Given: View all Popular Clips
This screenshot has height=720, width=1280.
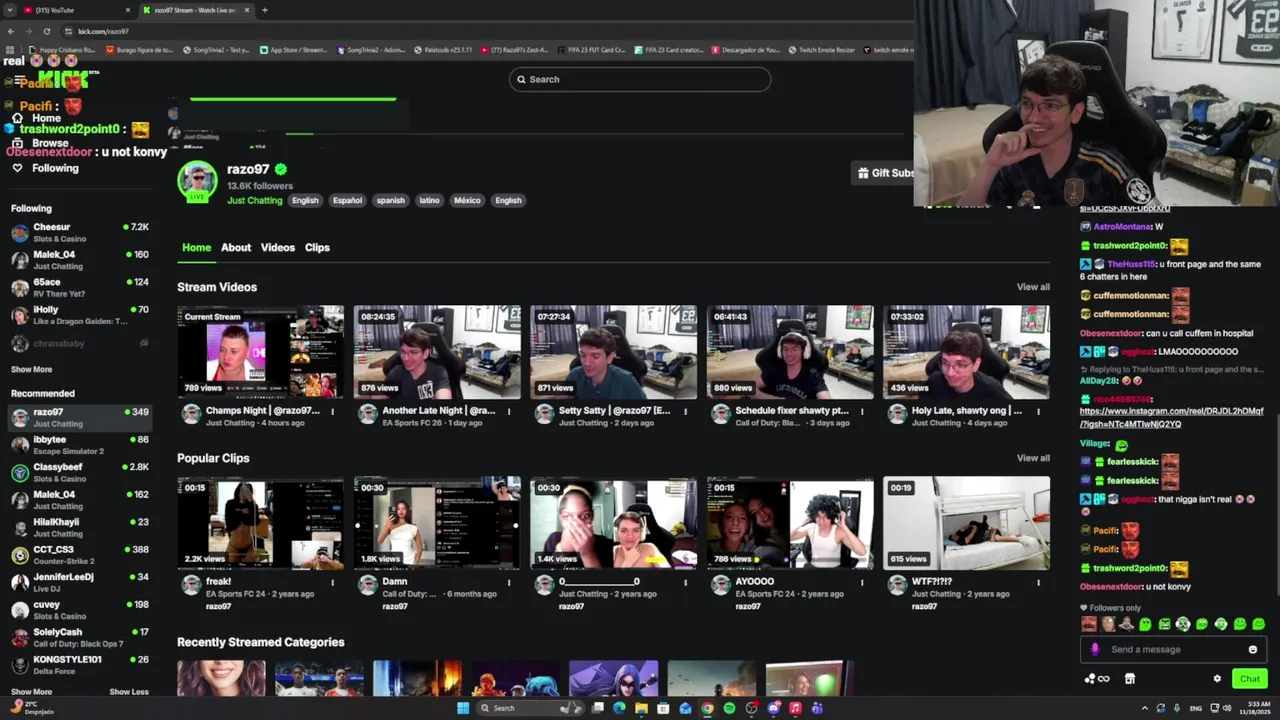Looking at the screenshot, I should pos(1033,458).
